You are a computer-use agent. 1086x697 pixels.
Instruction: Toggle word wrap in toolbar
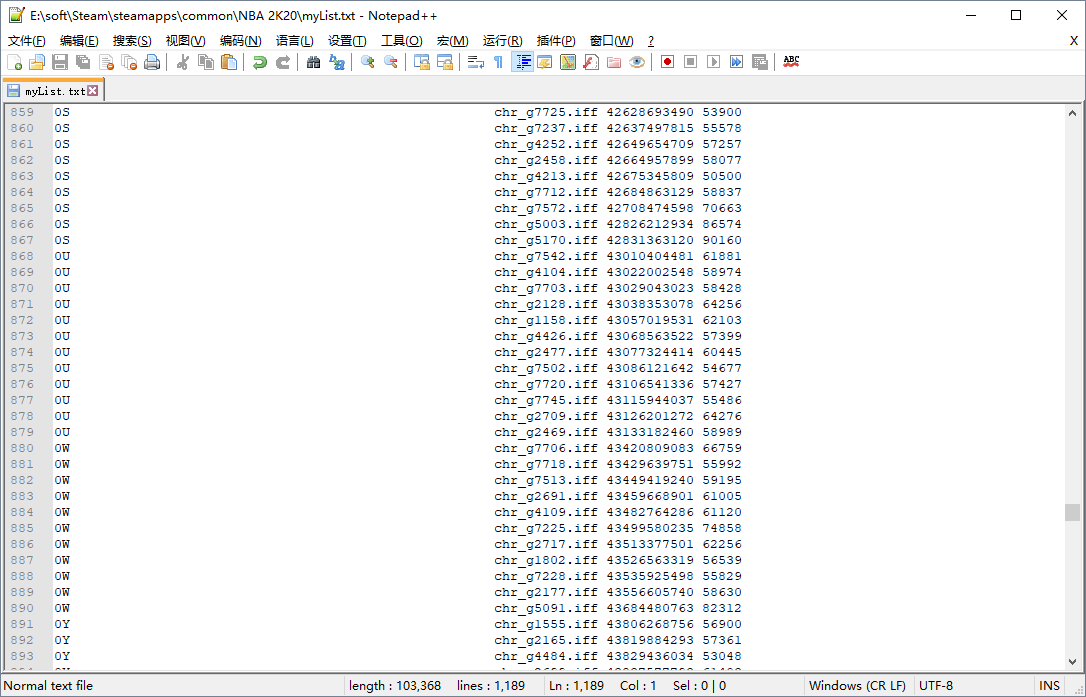click(x=476, y=62)
